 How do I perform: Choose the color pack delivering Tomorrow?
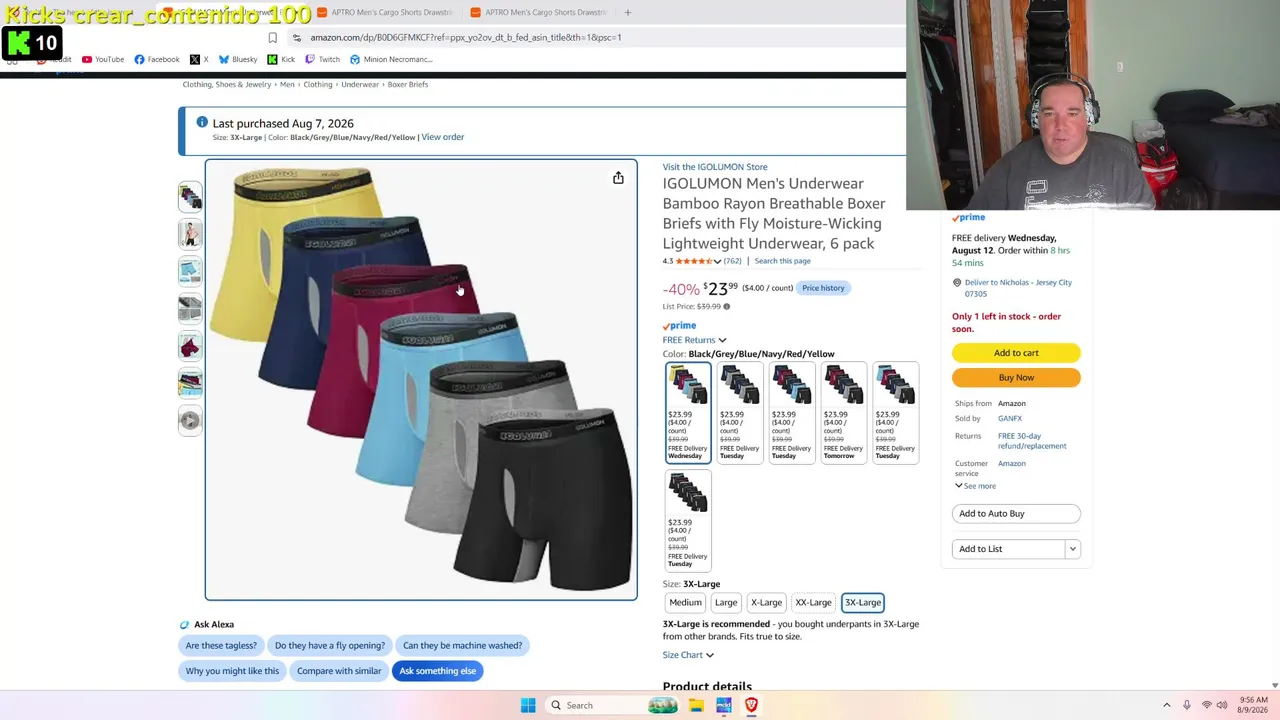(x=843, y=412)
